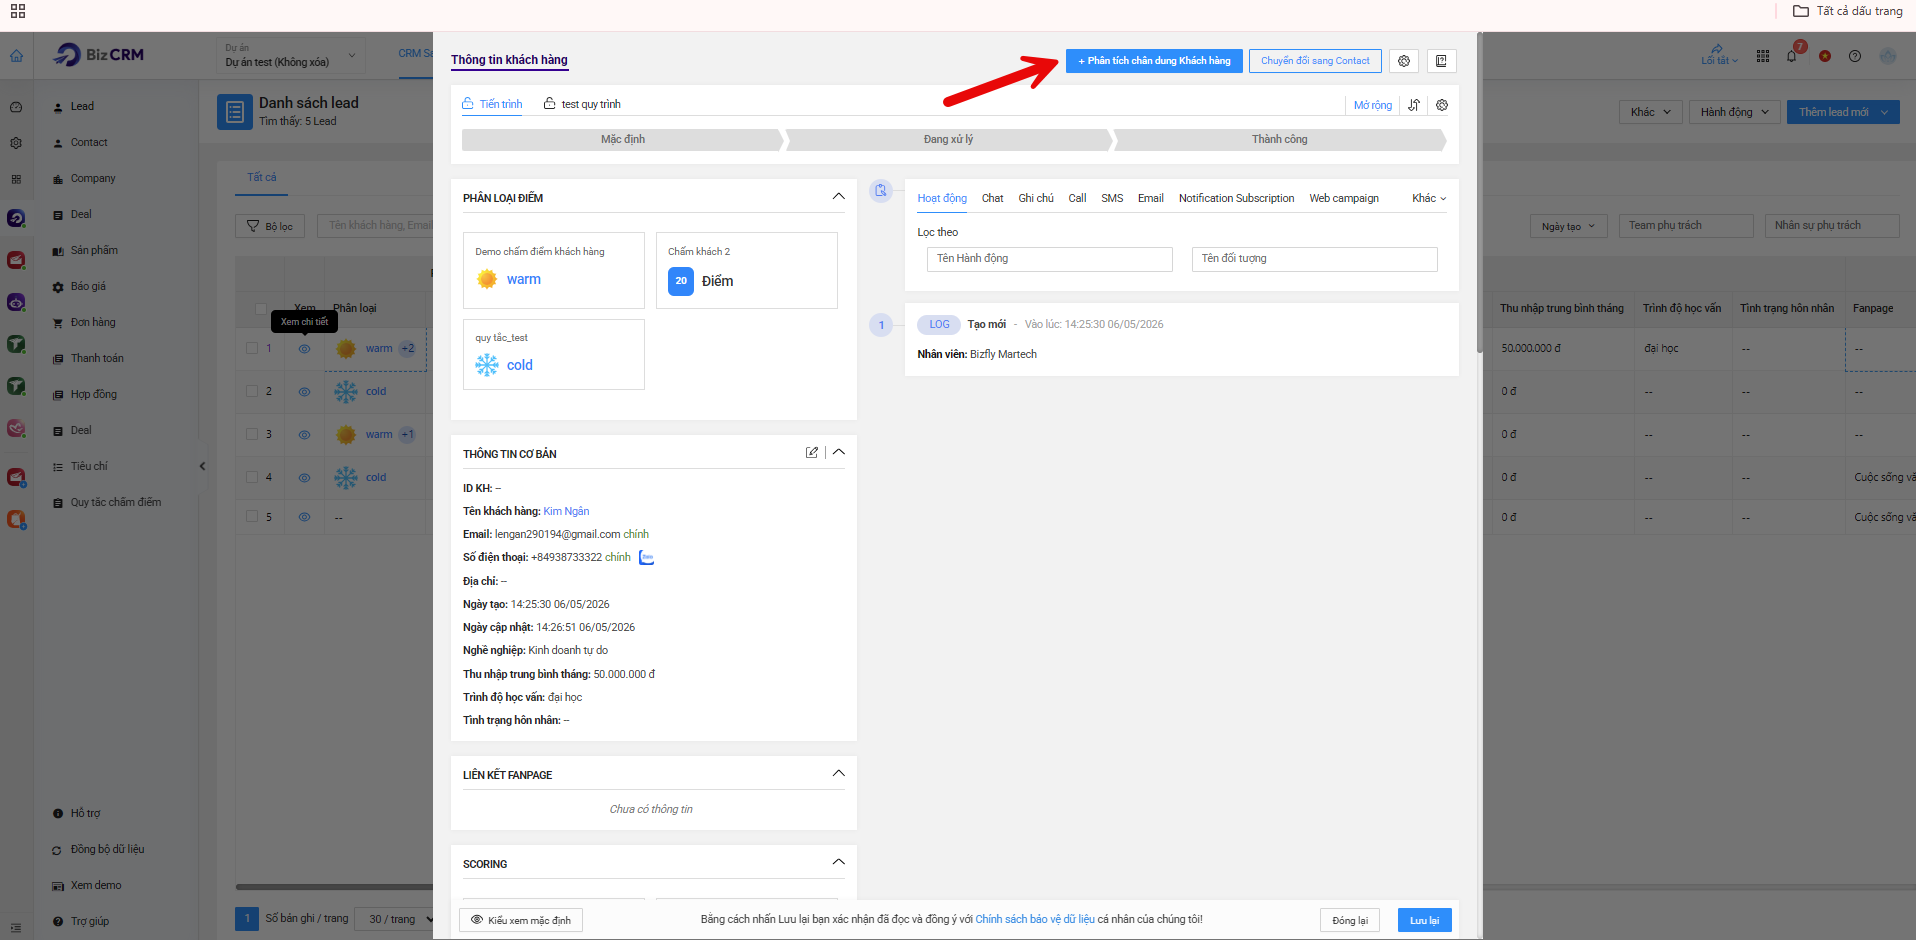Viewport: 1916px width, 940px height.
Task: Click the warm sun icon in score card
Action: [487, 279]
